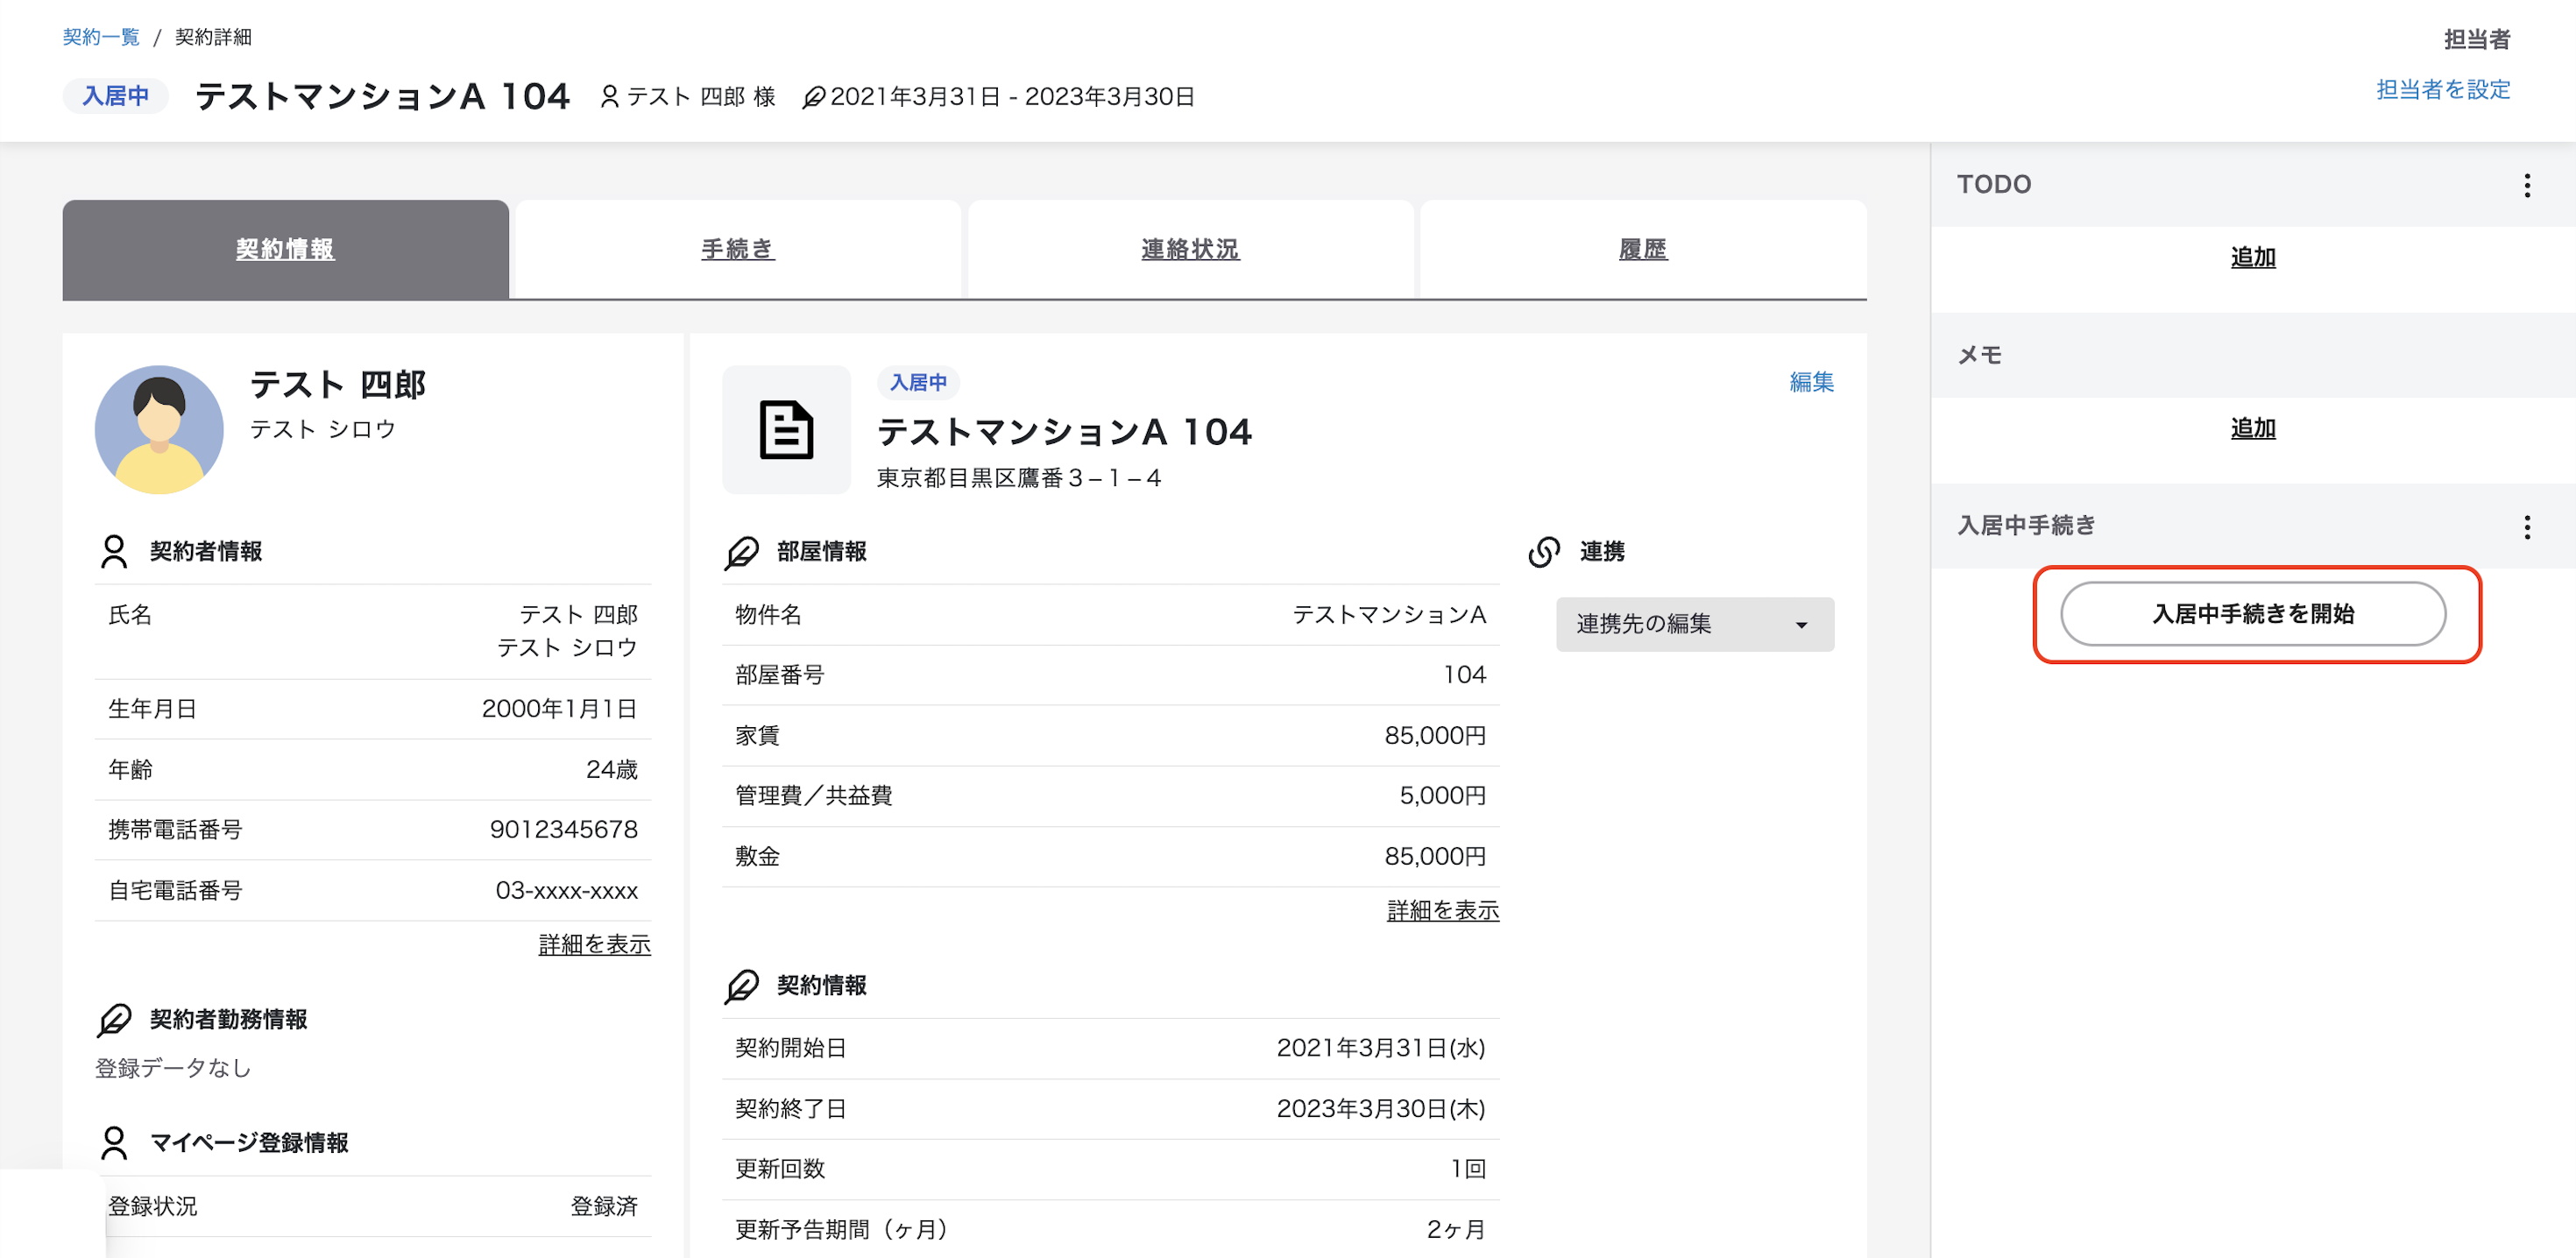Viewport: 2576px width, 1258px height.
Task: Click the birthdate 2000年1月1日
Action: pos(560,709)
